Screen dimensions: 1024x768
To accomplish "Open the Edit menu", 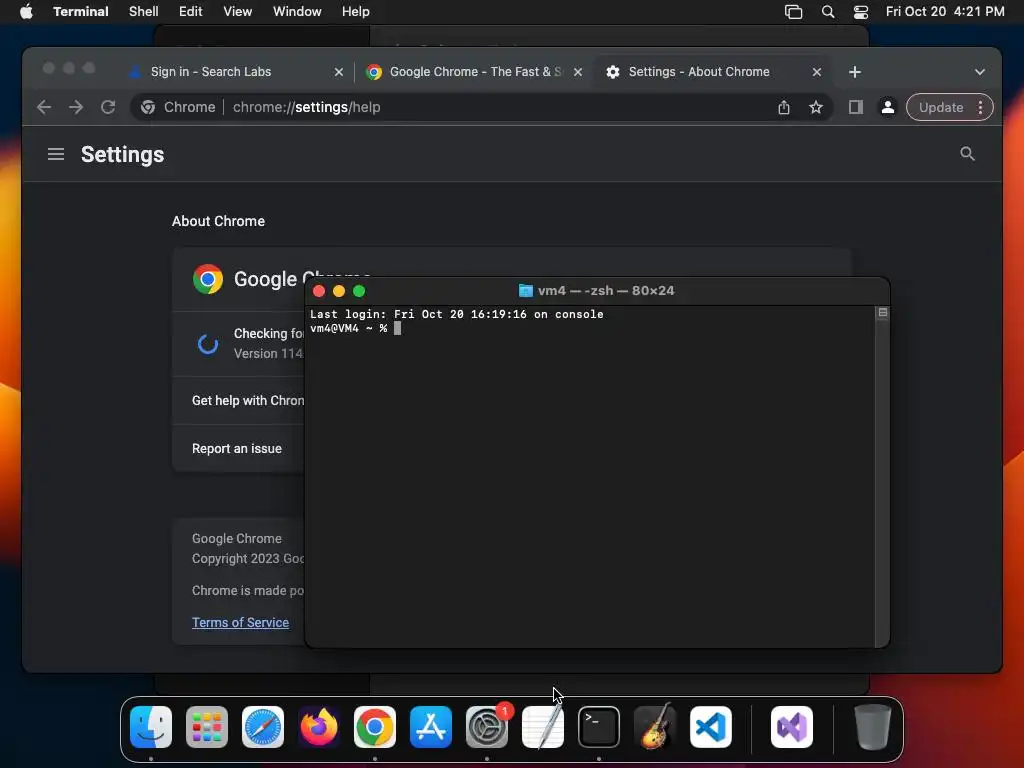I will coord(191,12).
